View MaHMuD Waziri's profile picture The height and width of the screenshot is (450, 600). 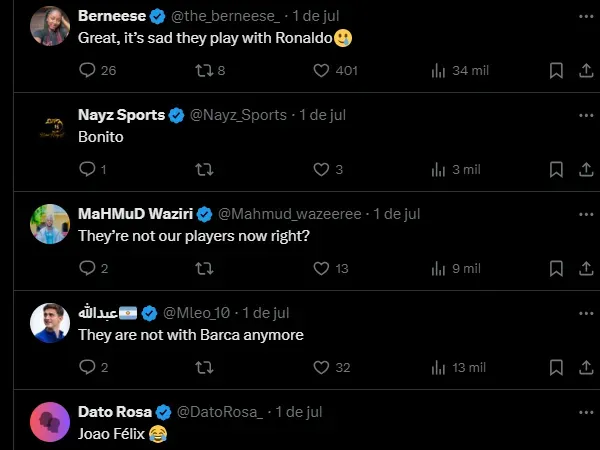[50, 224]
